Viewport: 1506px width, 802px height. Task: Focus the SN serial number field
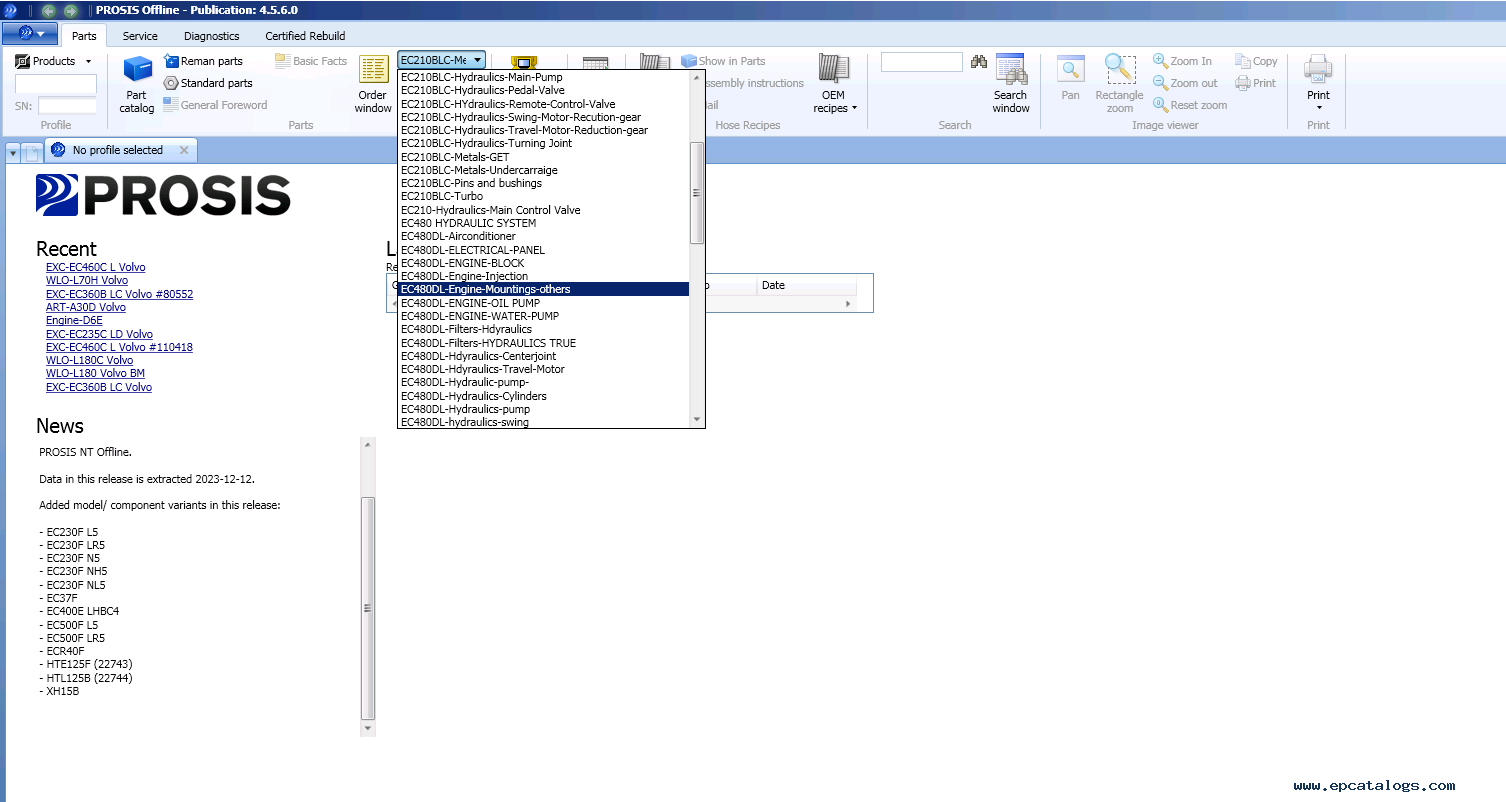[67, 105]
